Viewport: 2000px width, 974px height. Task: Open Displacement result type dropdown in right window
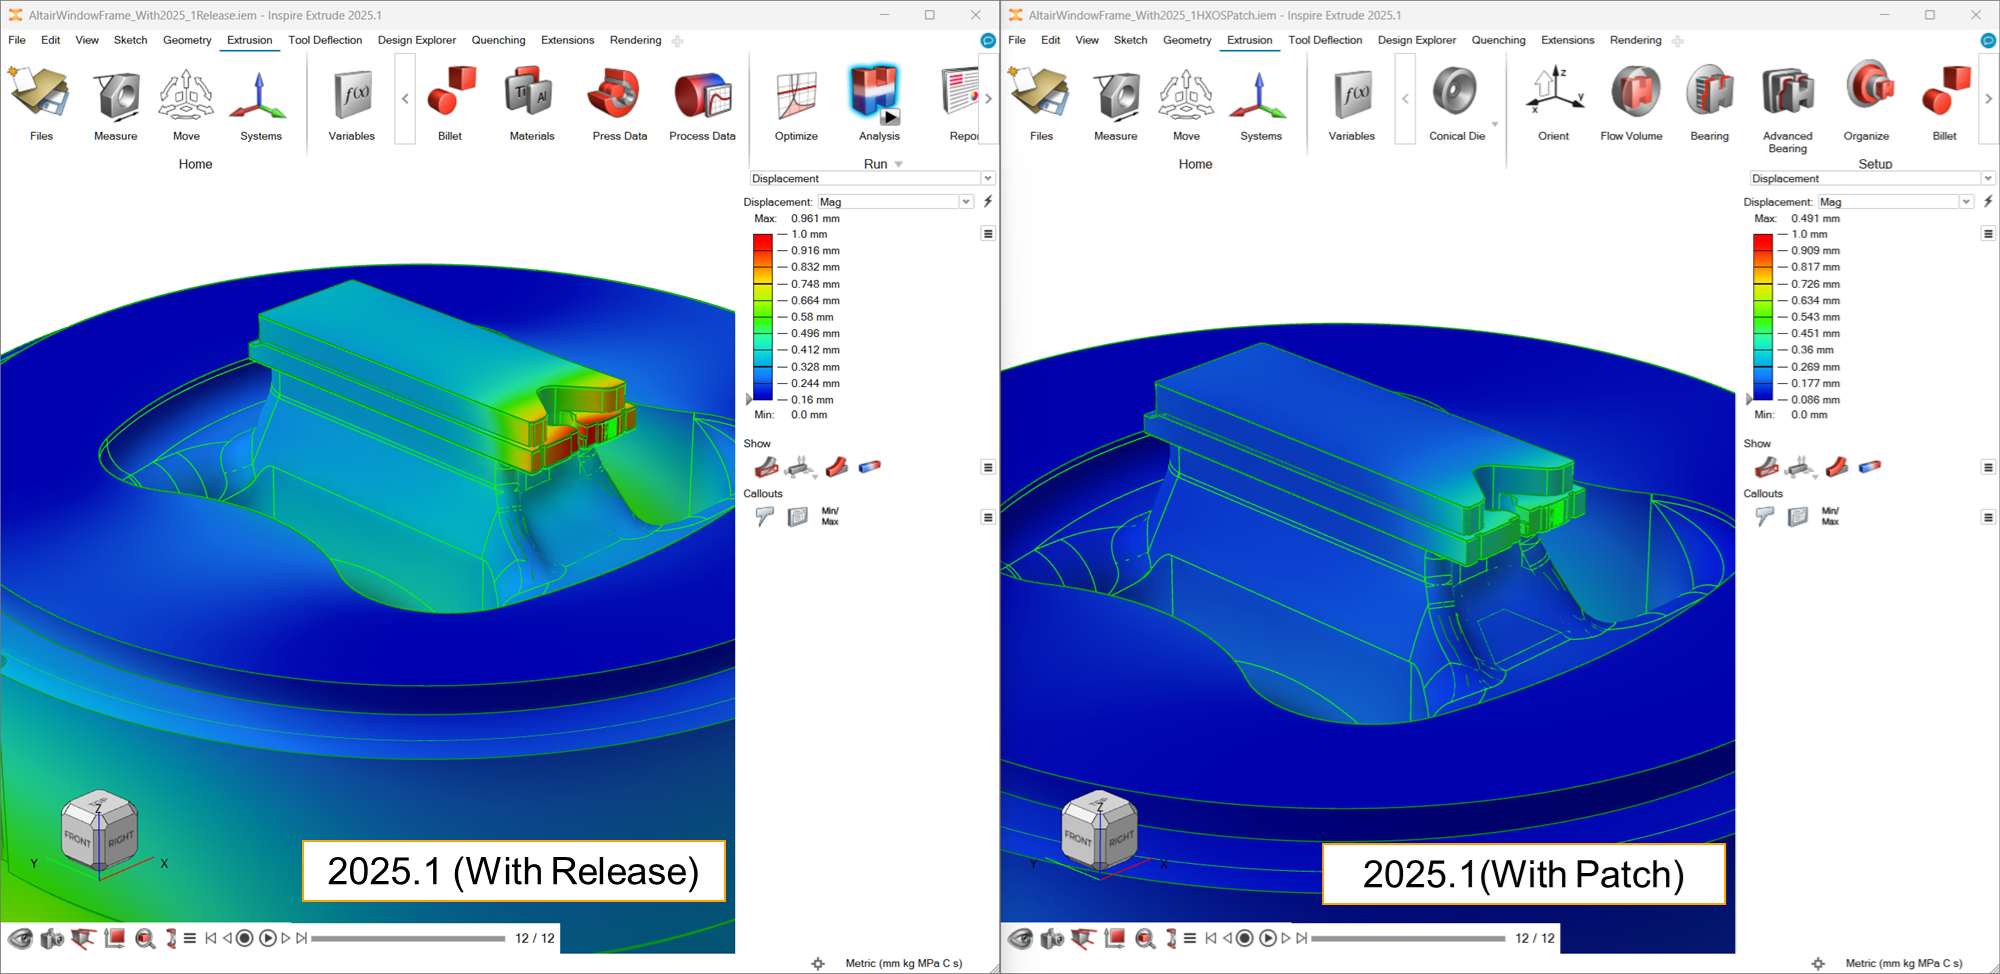[1872, 178]
